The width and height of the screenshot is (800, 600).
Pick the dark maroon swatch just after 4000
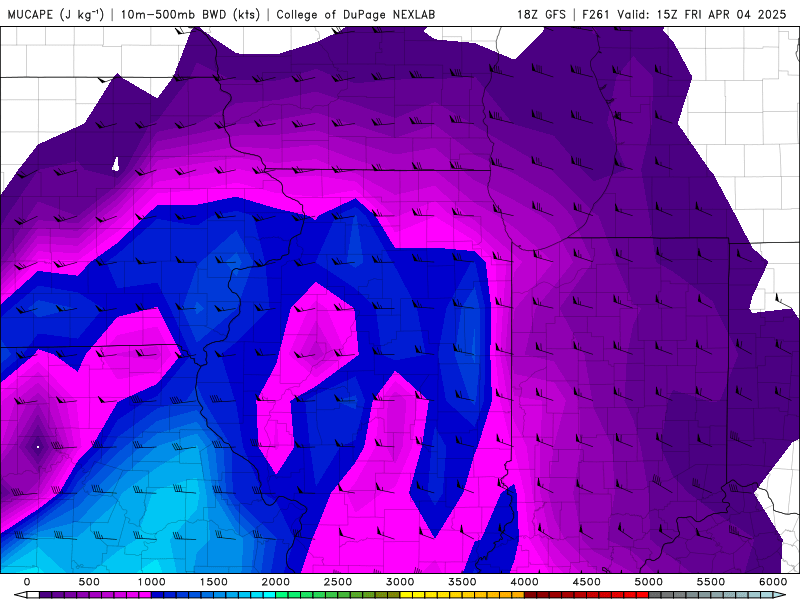tap(531, 595)
